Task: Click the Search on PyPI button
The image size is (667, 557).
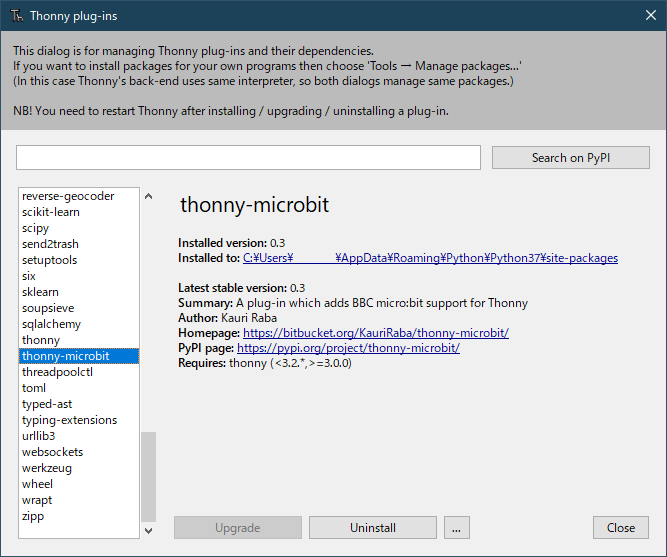Action: [571, 158]
